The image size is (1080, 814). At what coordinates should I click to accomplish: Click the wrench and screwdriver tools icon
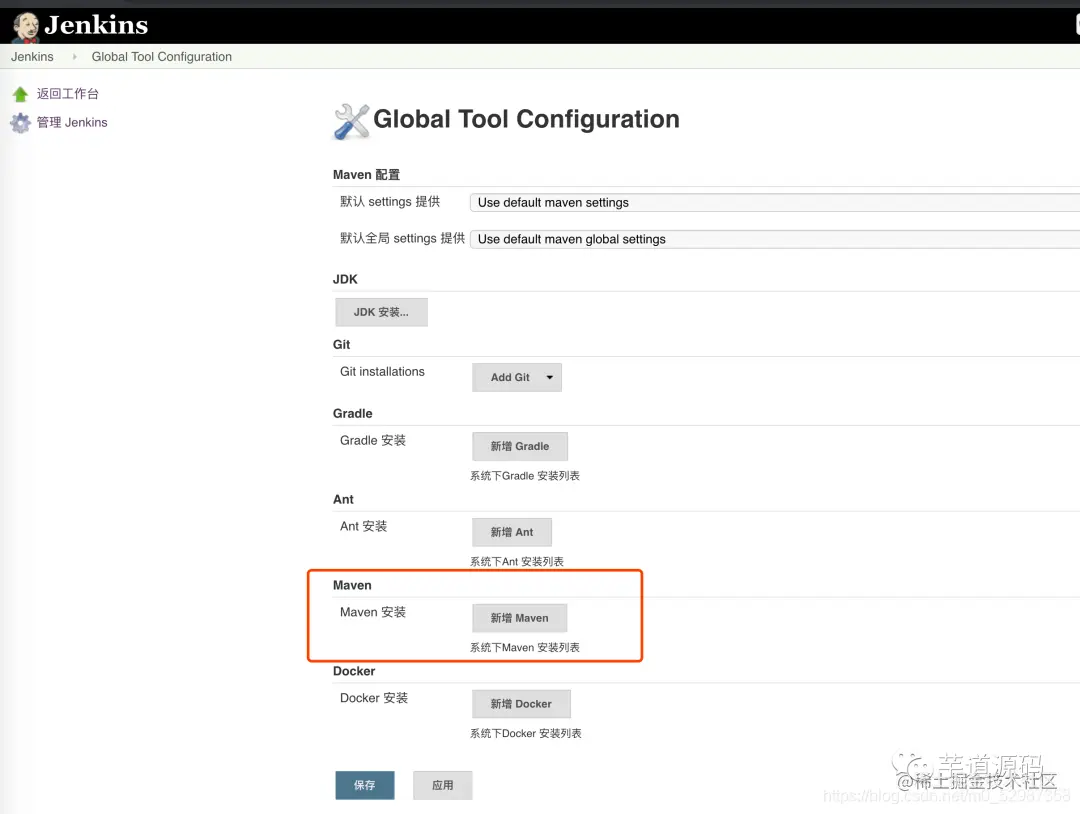point(351,121)
